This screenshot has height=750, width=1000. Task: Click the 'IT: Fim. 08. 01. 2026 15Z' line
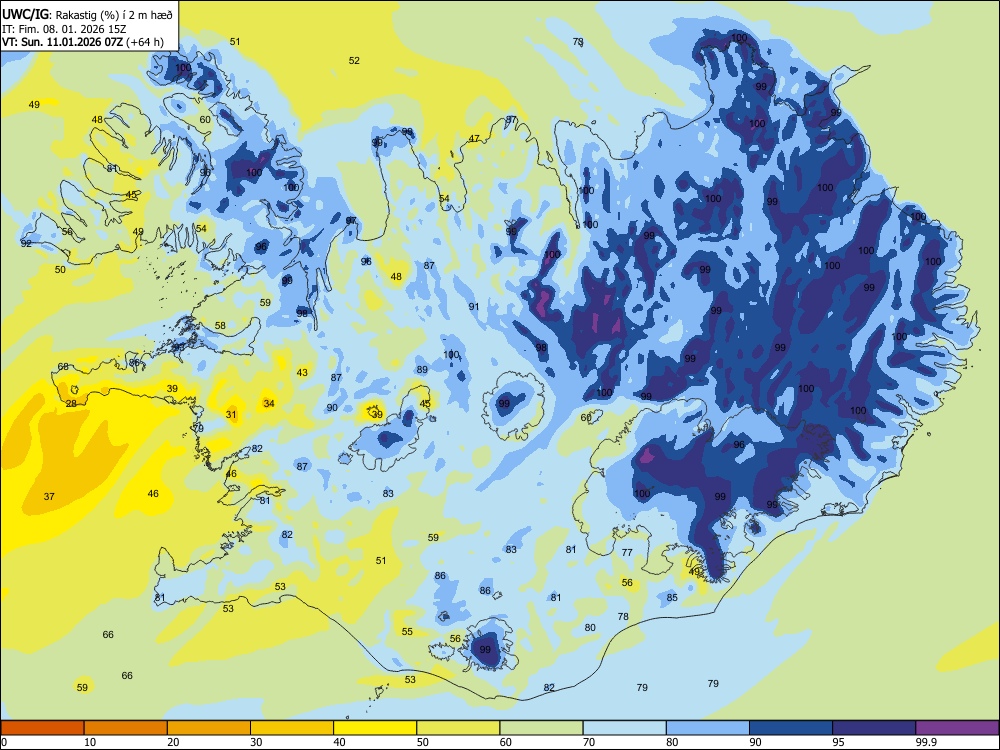click(x=64, y=29)
